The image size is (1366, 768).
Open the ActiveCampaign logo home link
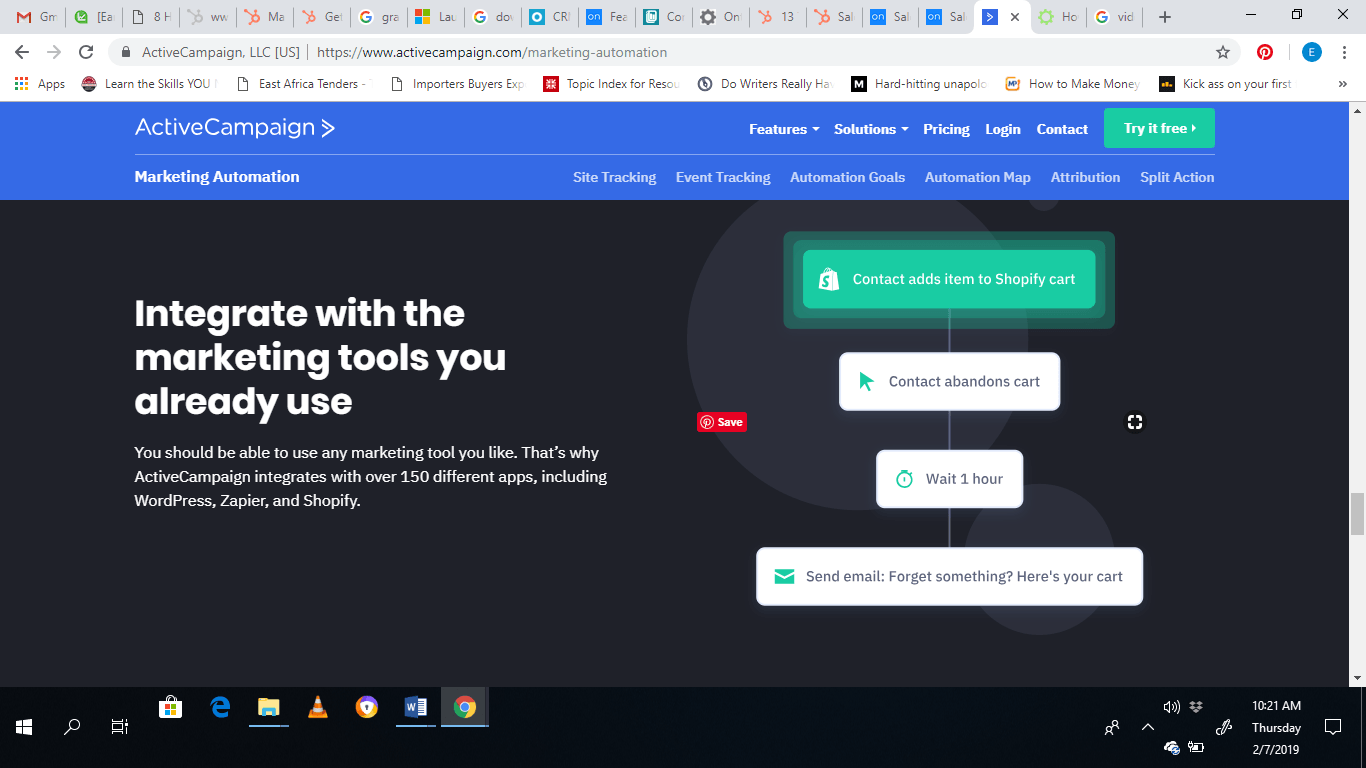point(235,128)
